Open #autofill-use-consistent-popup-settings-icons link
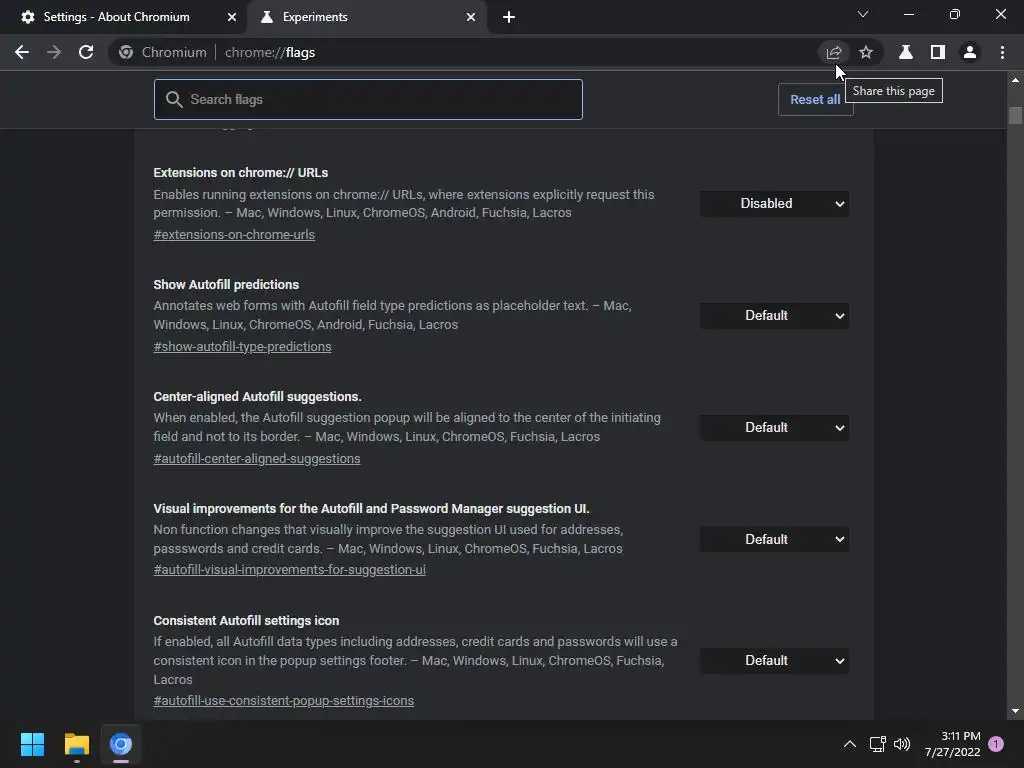The width and height of the screenshot is (1024, 768). 283,701
